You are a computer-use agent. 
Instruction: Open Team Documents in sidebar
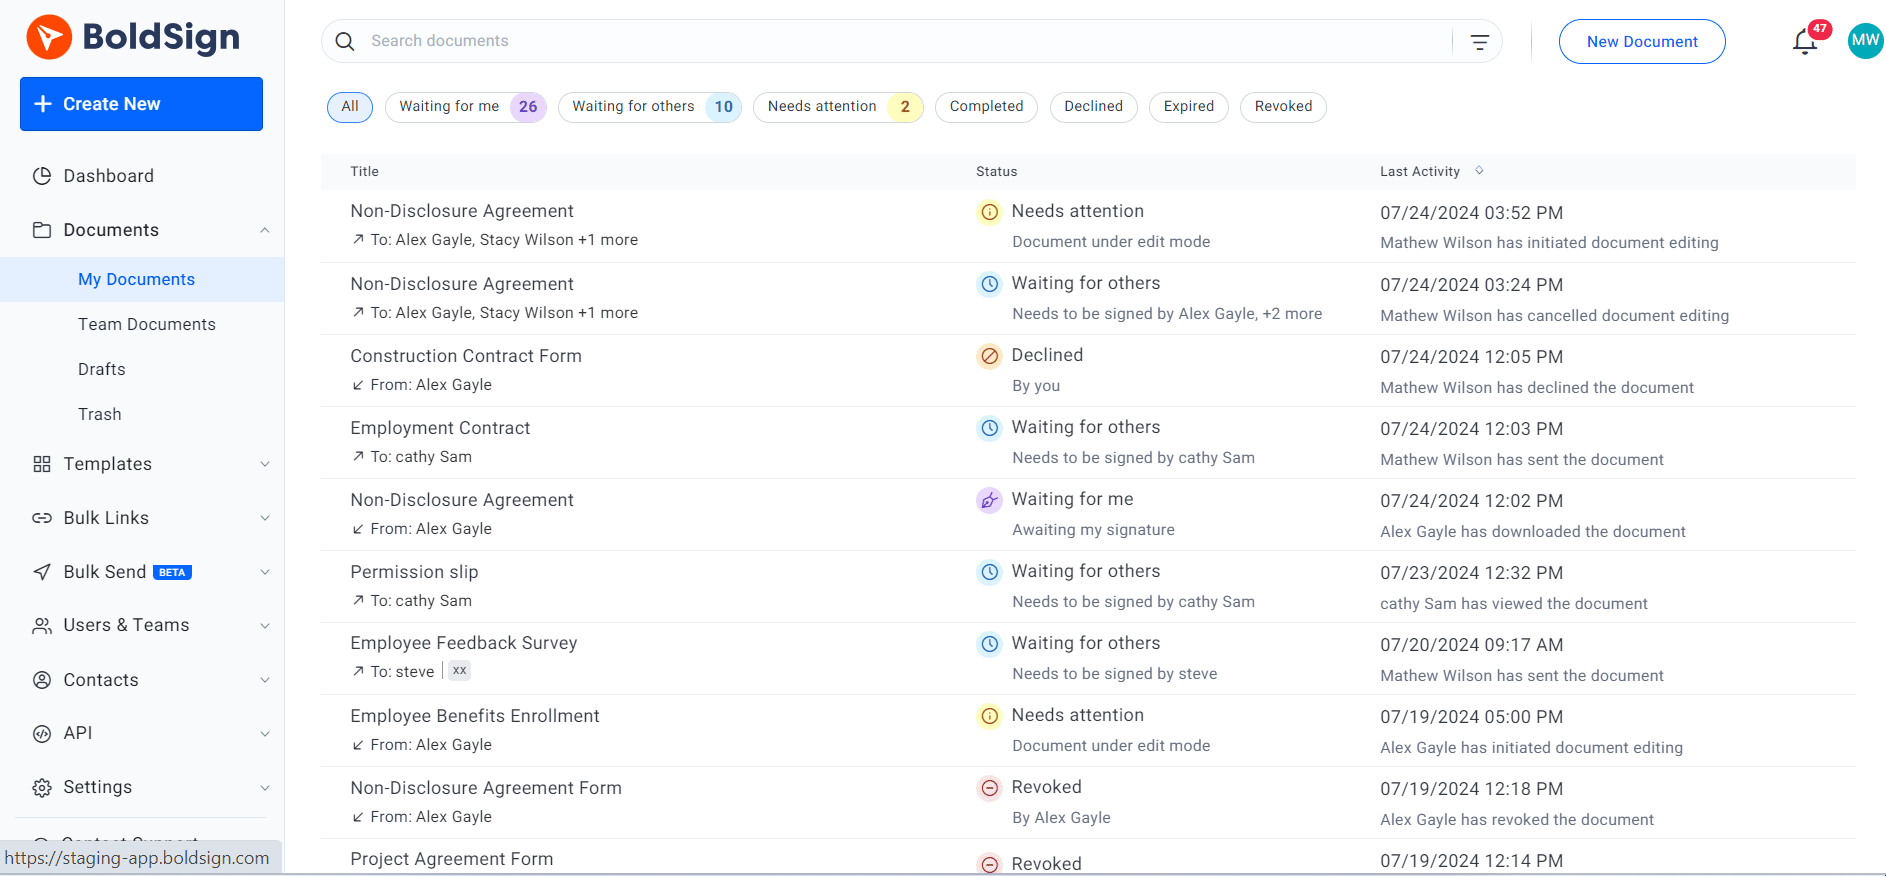[147, 325]
